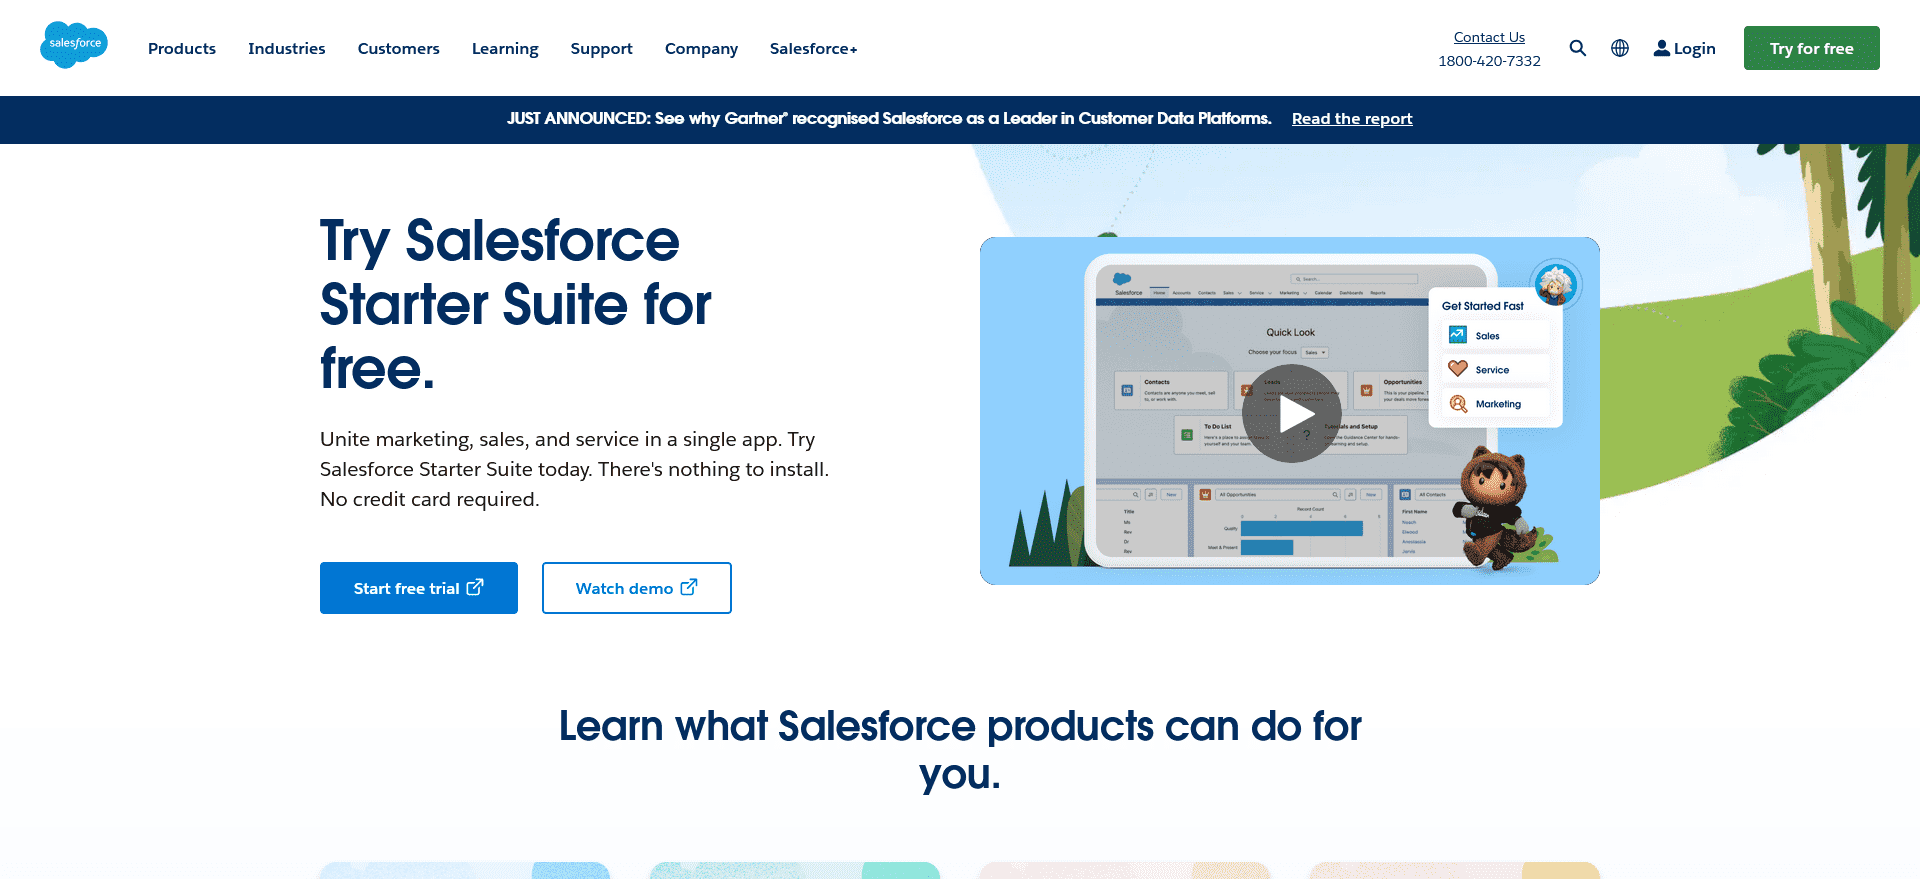Click the JUST ANNOUNCED banner text
This screenshot has width=1920, height=879.
[x=889, y=118]
